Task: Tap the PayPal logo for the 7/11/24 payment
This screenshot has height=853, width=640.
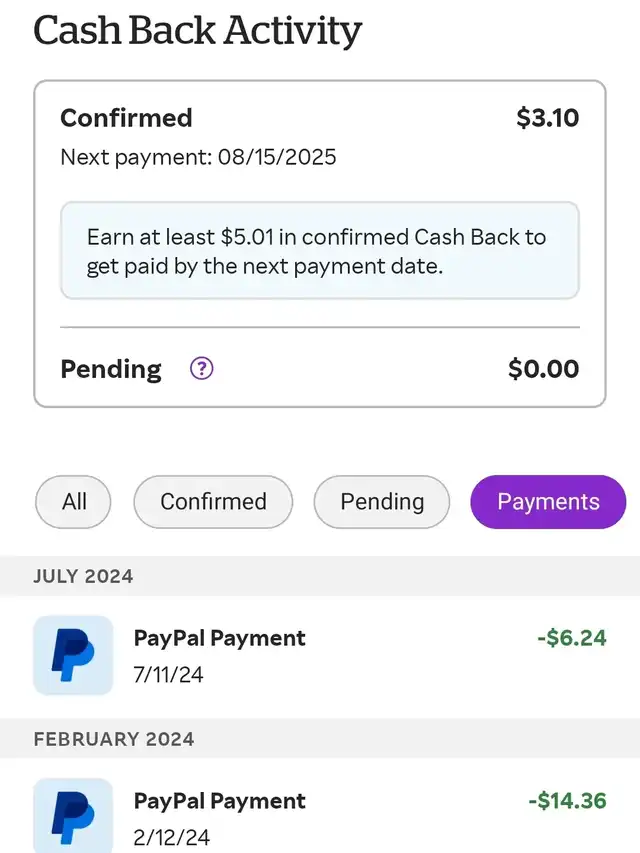Action: (x=73, y=655)
